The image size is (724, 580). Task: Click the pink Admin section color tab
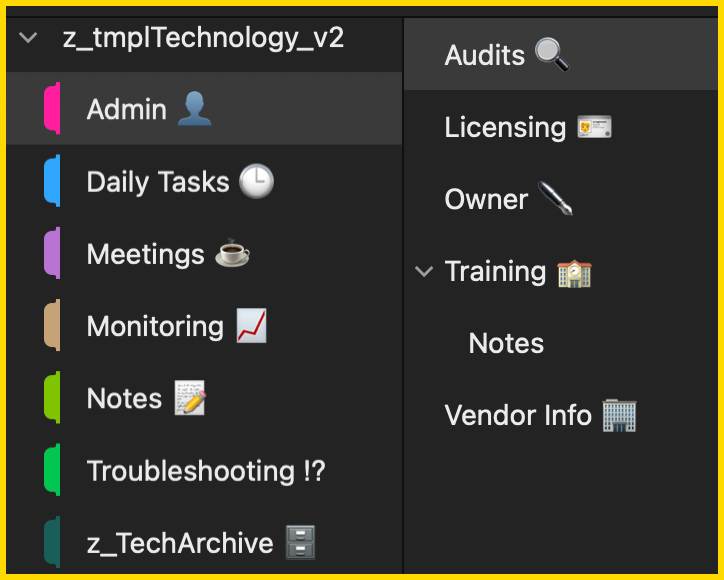click(x=52, y=109)
